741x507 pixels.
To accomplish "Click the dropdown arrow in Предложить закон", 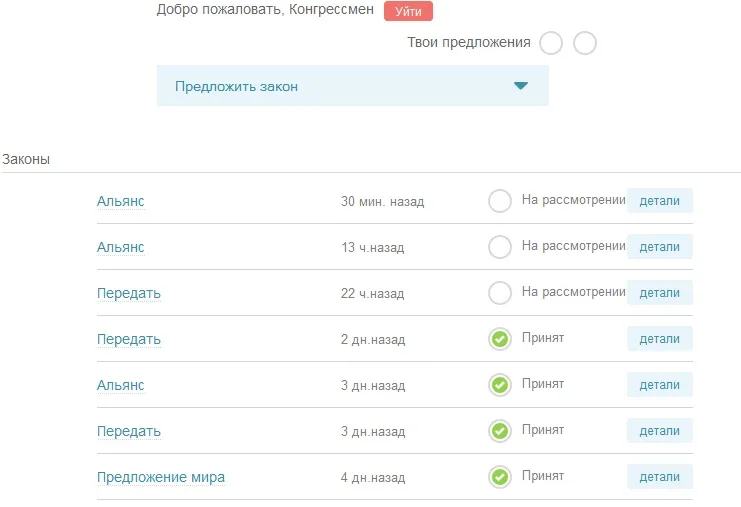I will [x=520, y=86].
